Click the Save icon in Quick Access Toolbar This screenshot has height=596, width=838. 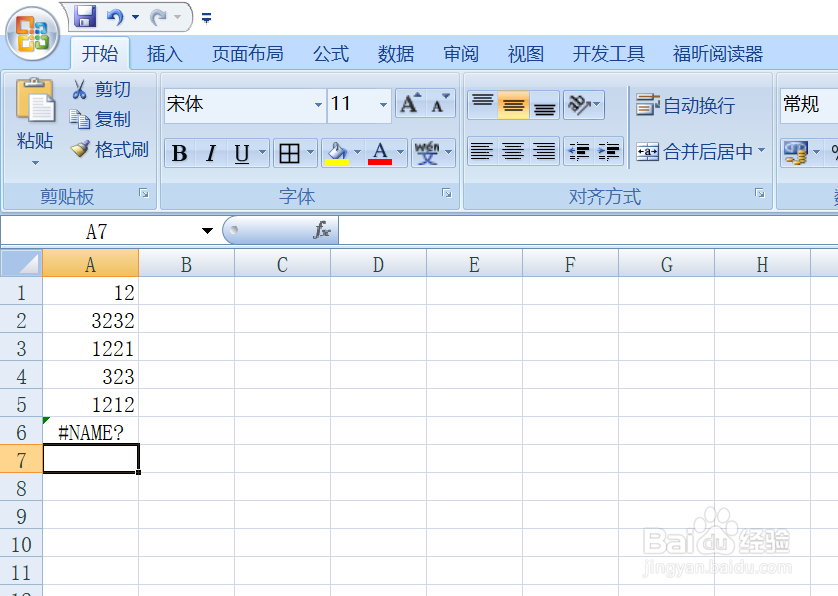pos(86,16)
